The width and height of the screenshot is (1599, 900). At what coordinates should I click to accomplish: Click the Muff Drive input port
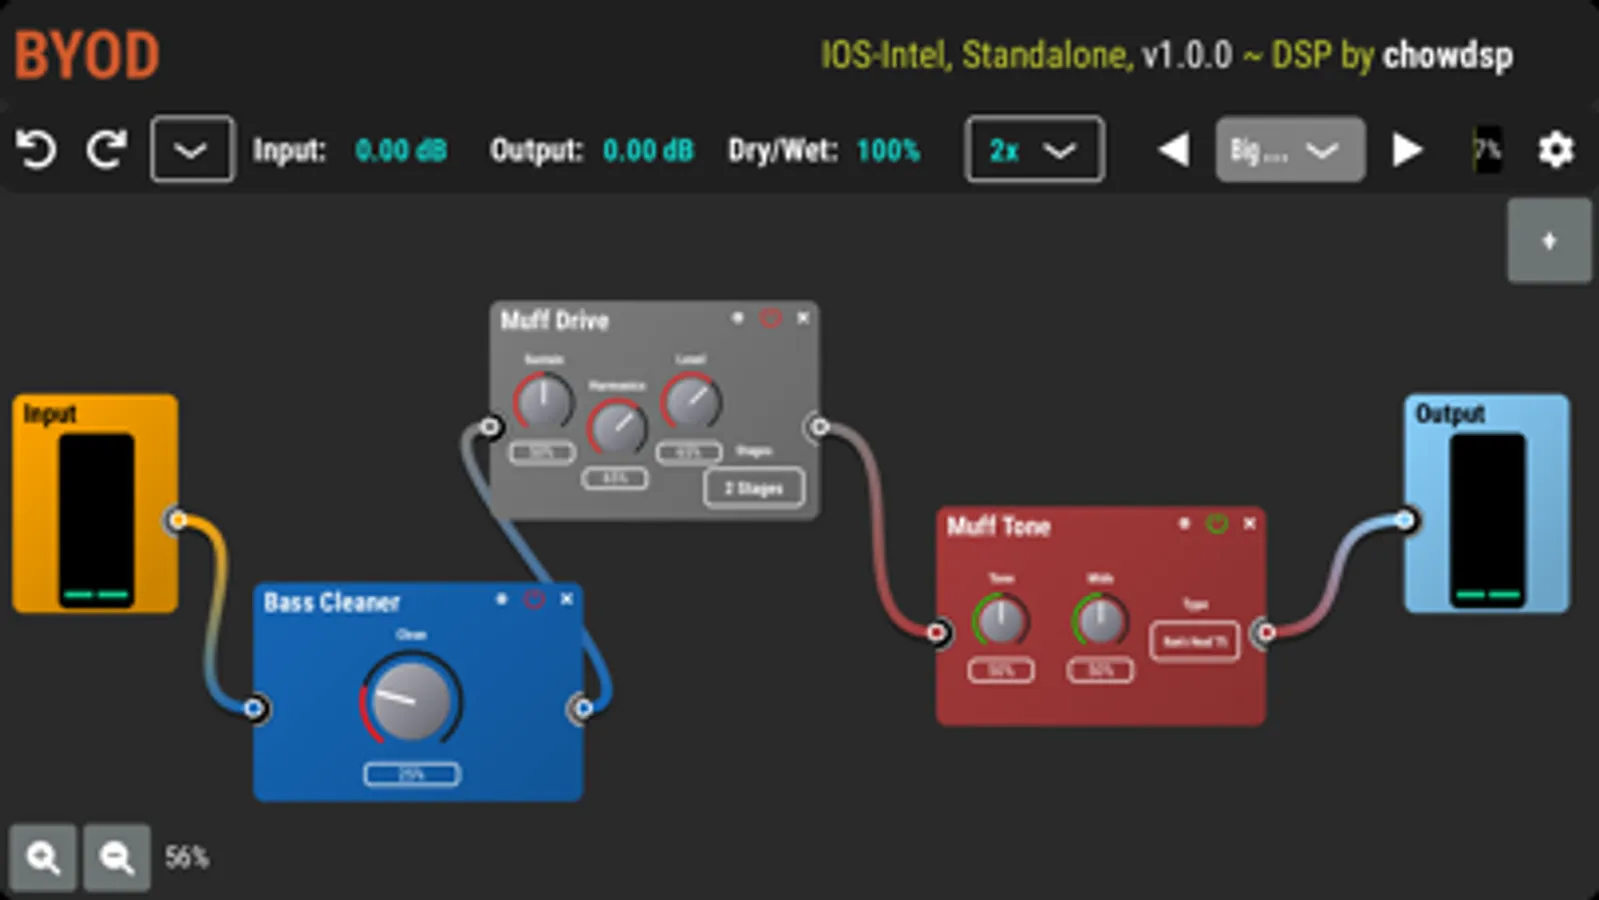pos(489,427)
